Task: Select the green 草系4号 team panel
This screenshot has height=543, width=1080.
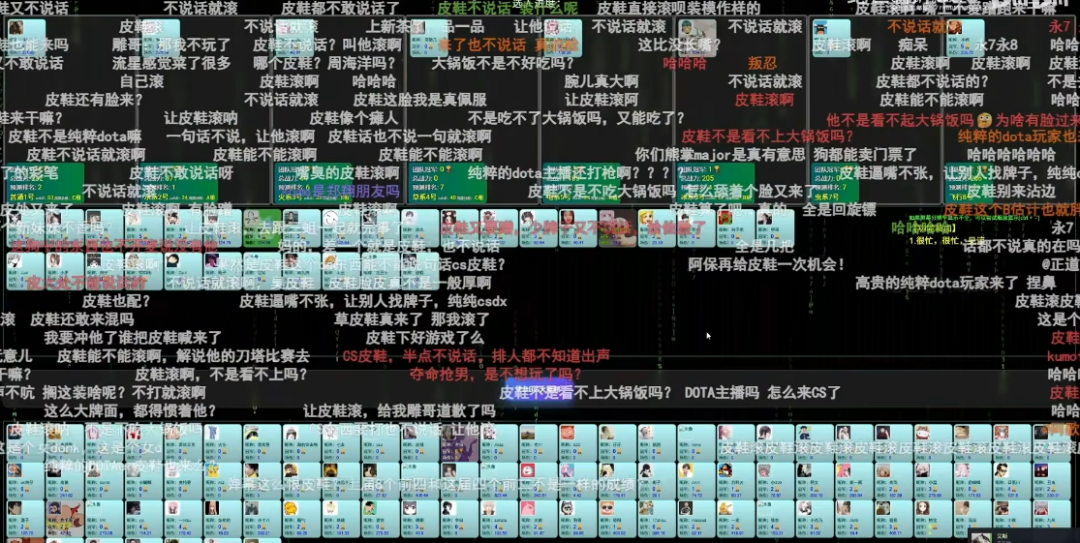Action: pyautogui.click(x=448, y=183)
